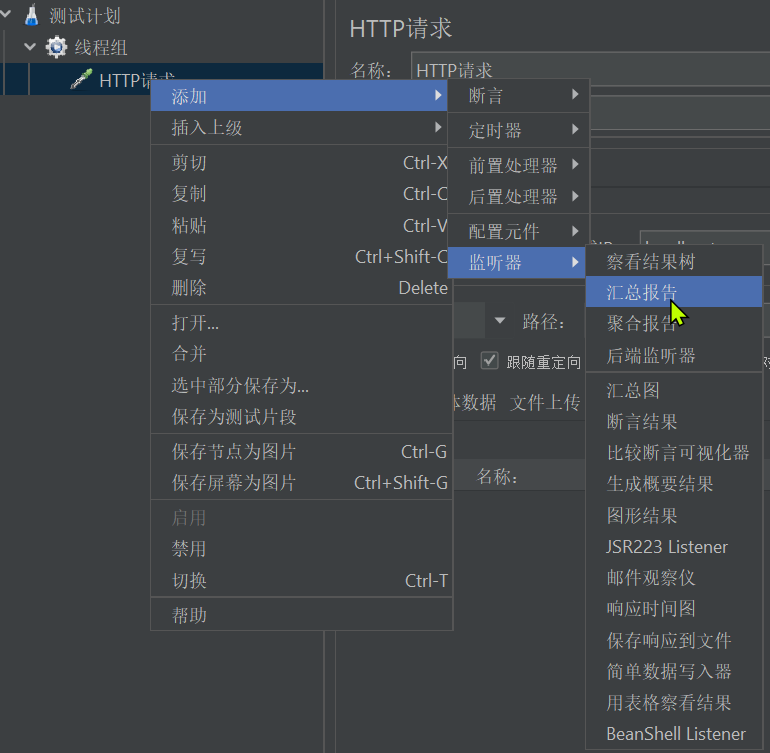Add the 察看结果树 listener
The image size is (770, 753).
pyautogui.click(x=674, y=261)
